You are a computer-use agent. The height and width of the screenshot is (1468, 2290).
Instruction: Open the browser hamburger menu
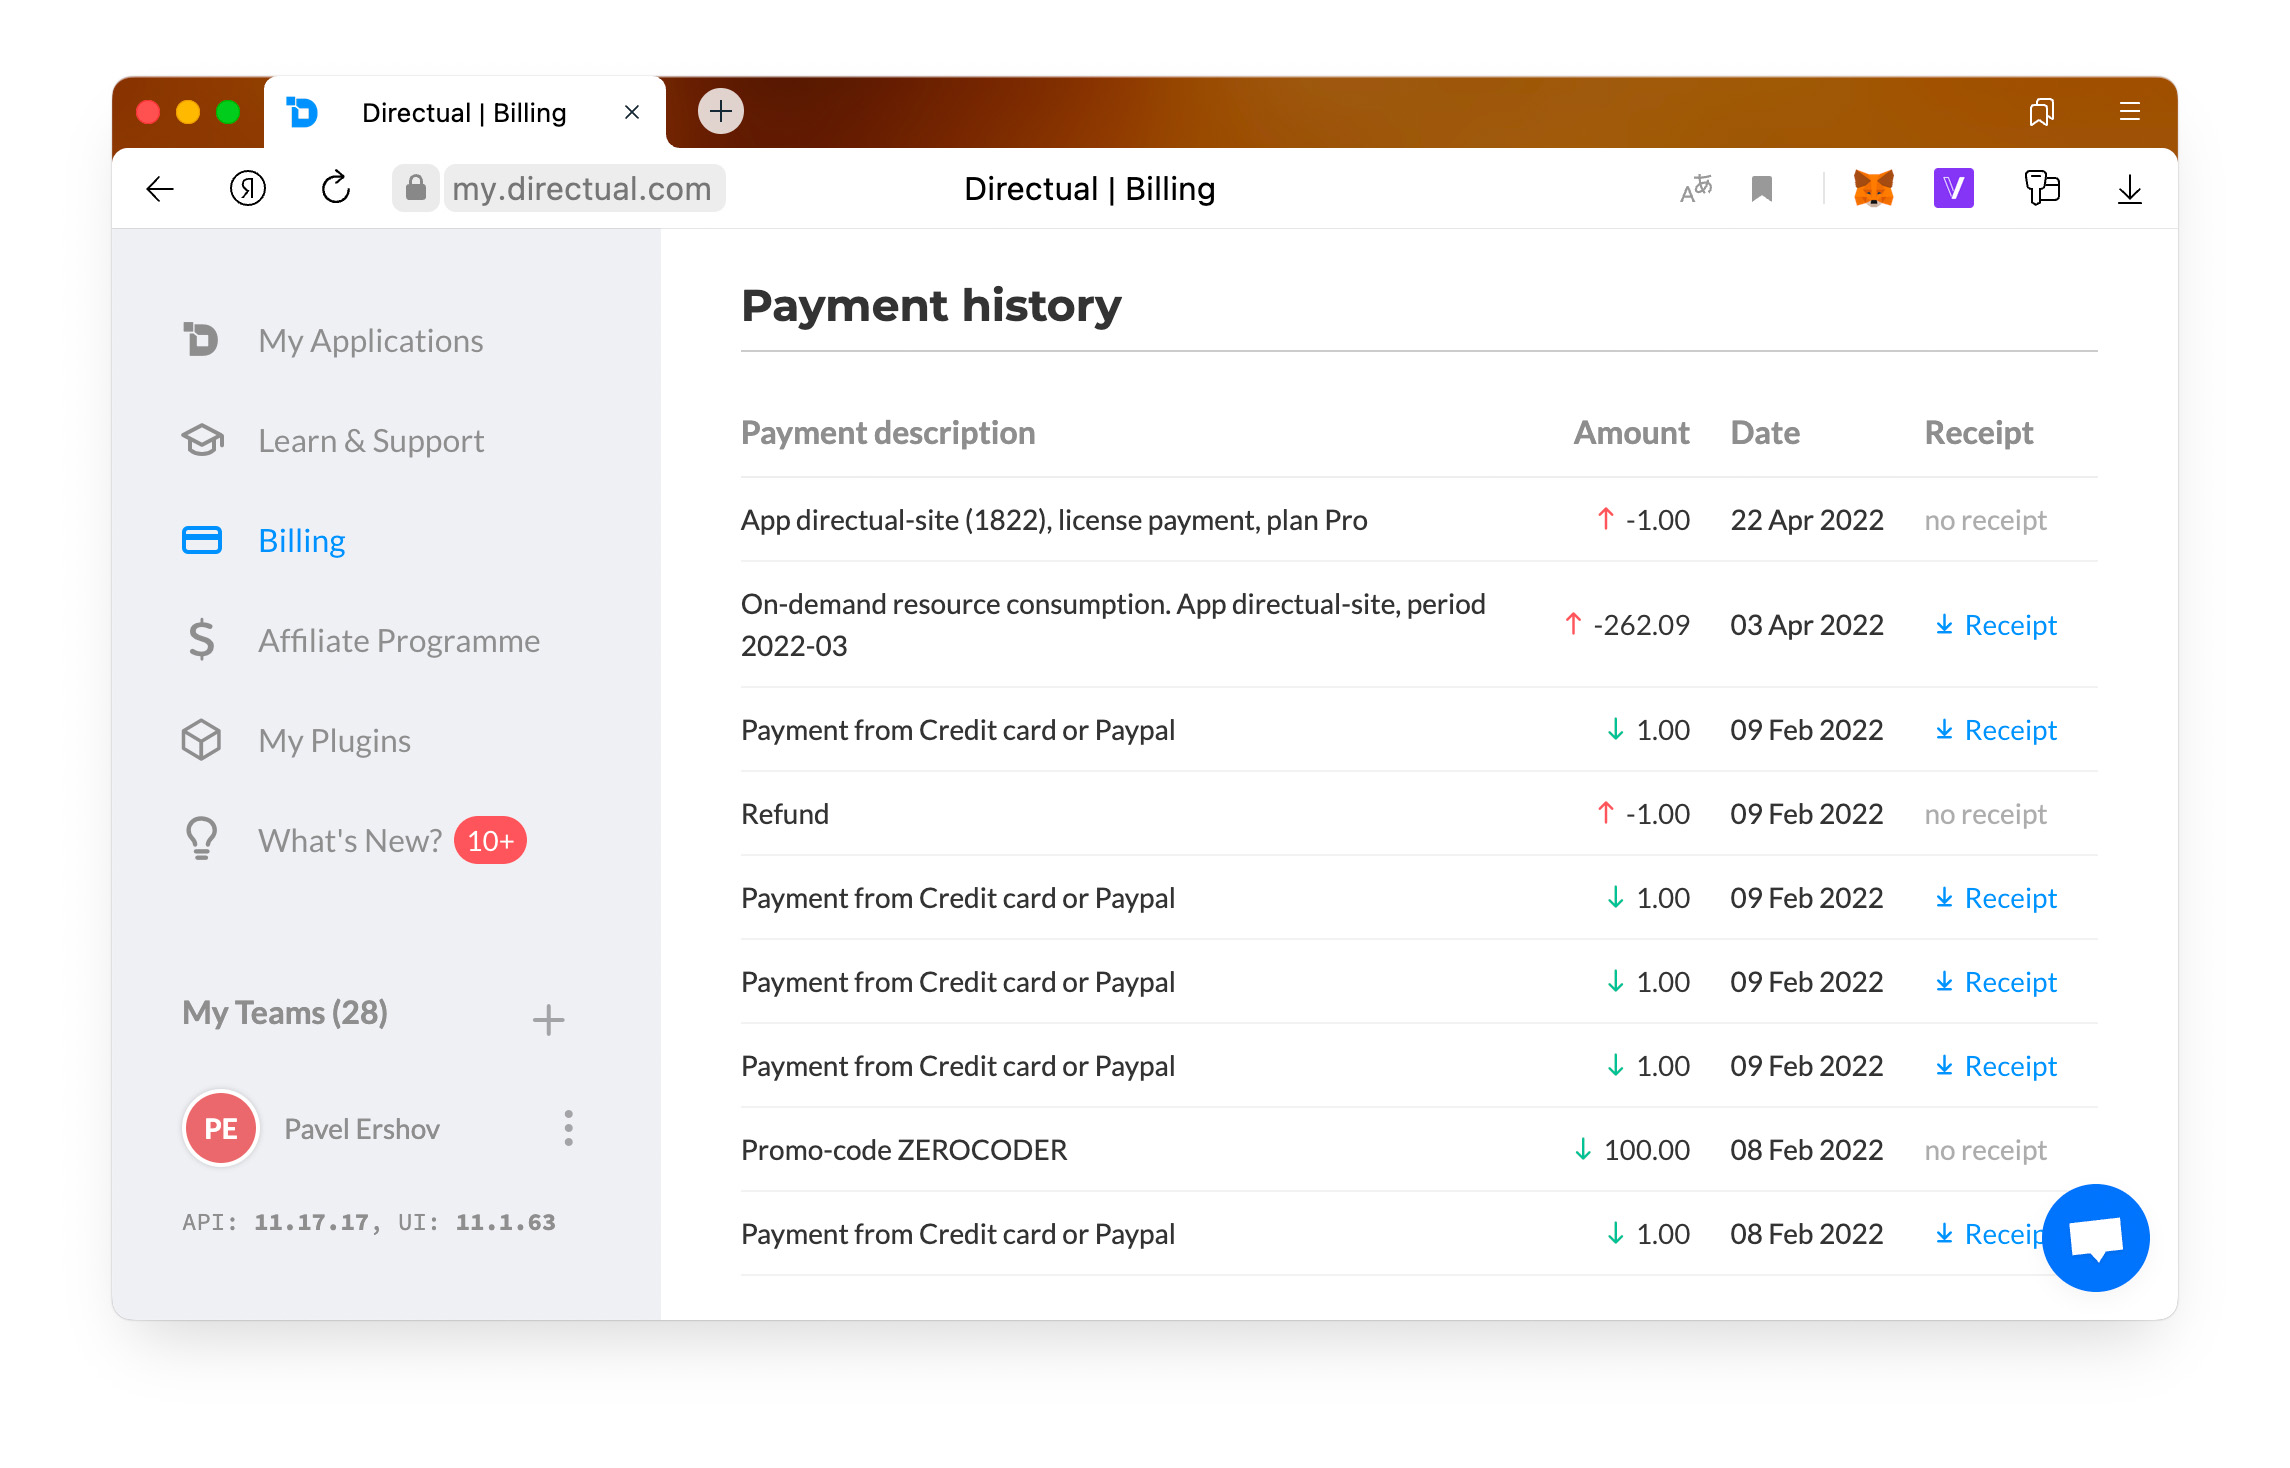click(x=2129, y=111)
